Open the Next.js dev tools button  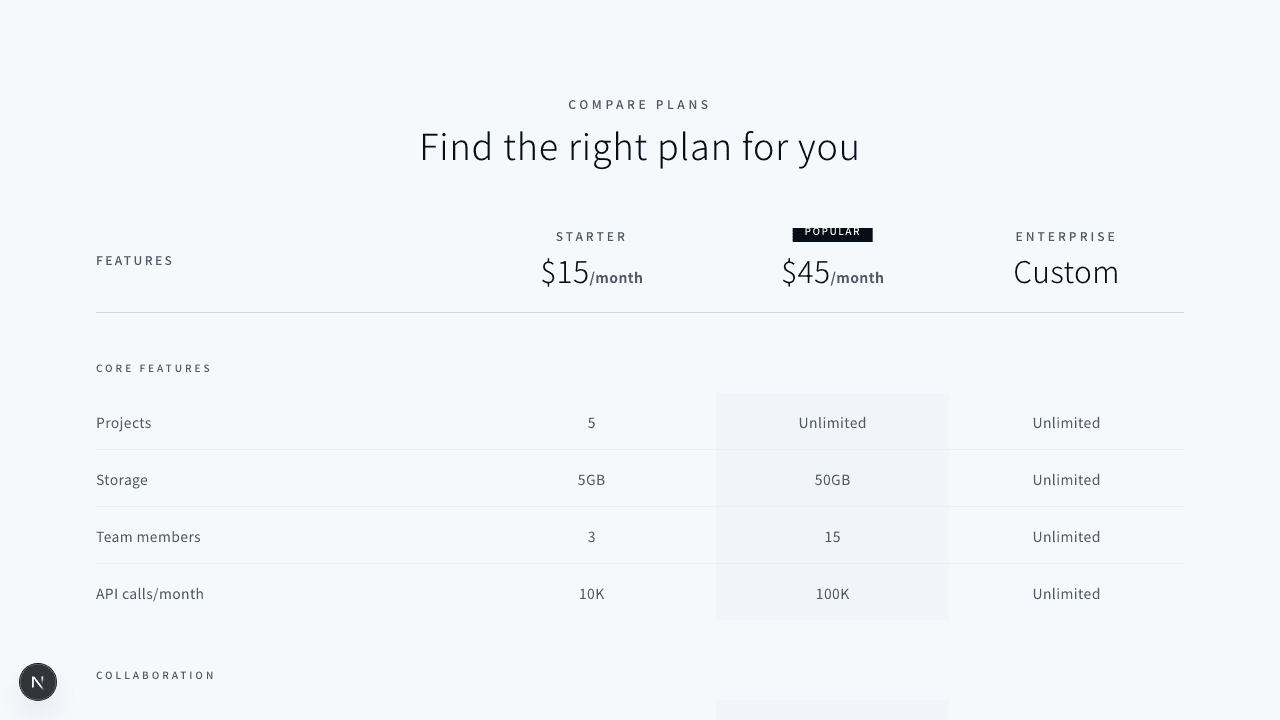[x=38, y=682]
